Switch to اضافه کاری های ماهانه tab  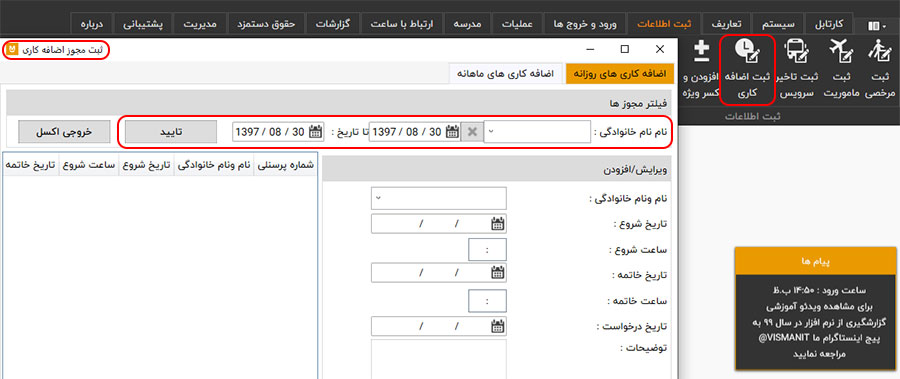505,74
